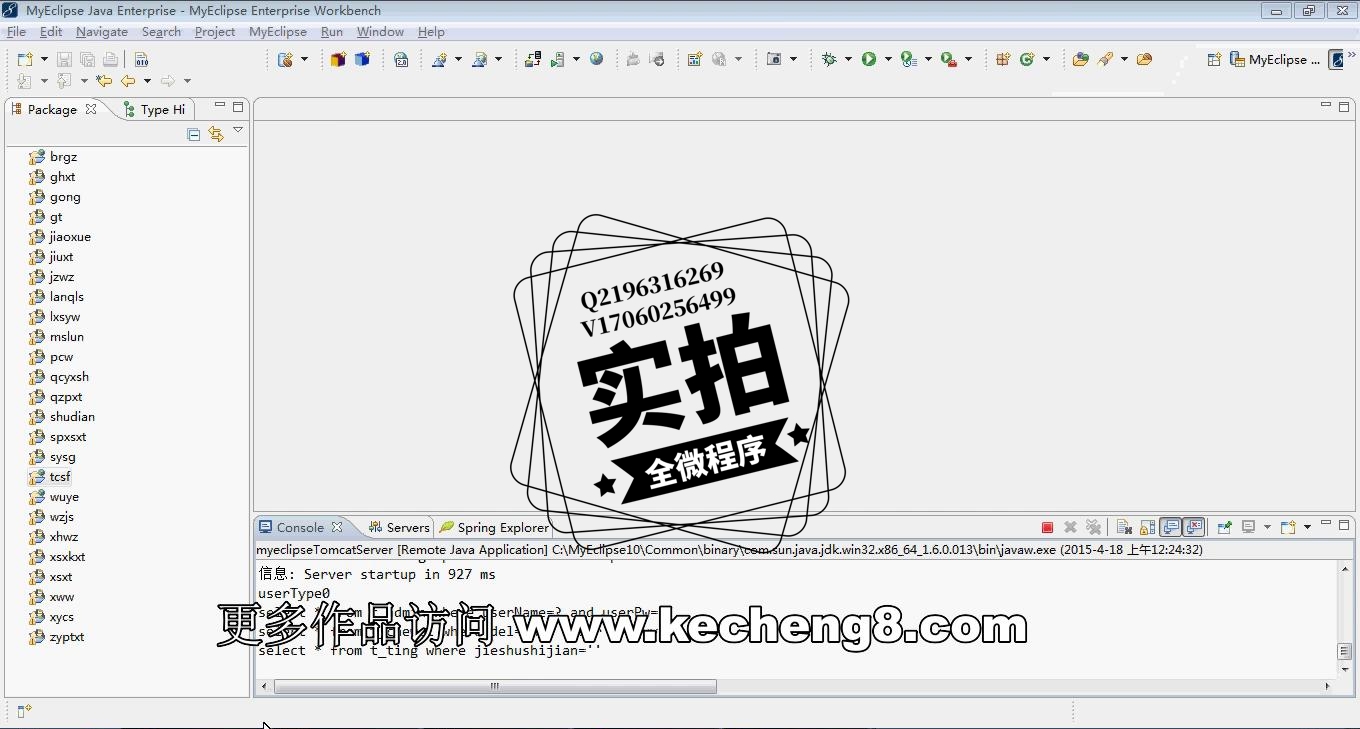Screen dimensions: 1360x729
Task: Toggle Show Console on standard error change
Action: pos(1194,527)
